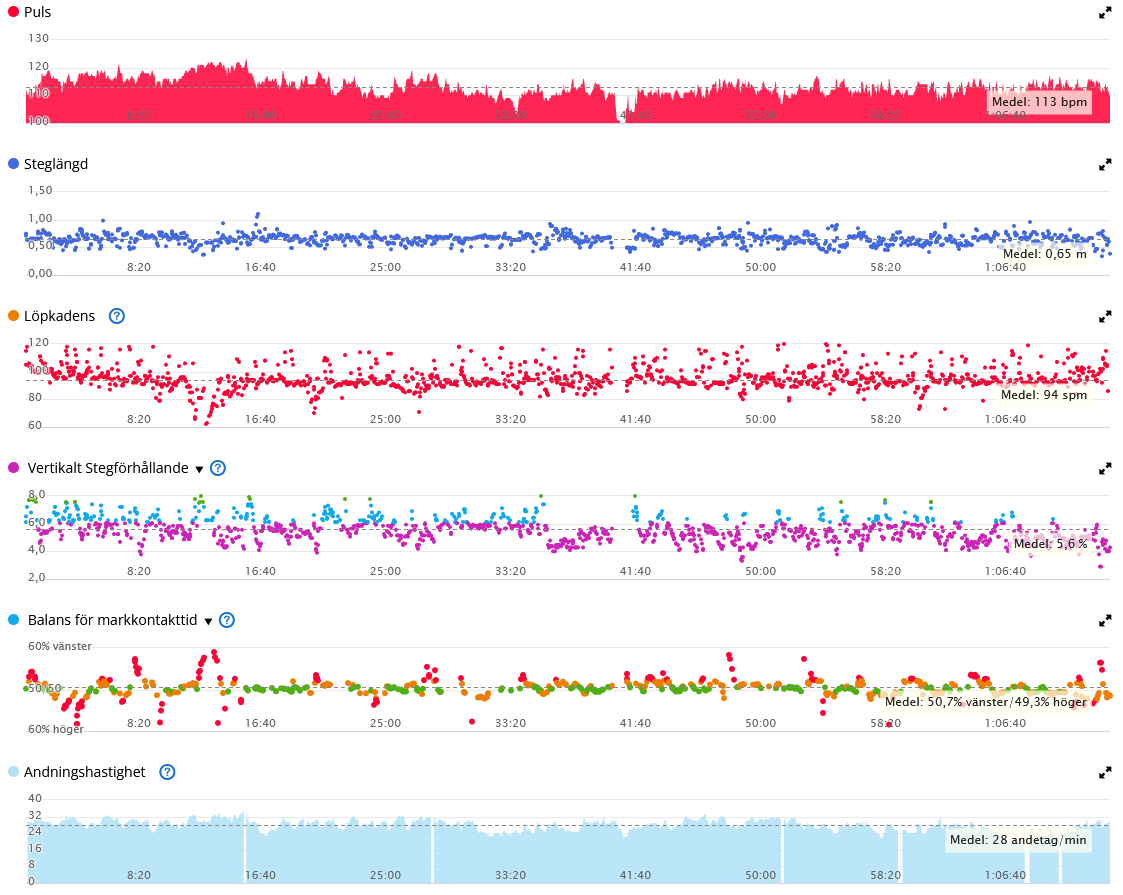The image size is (1123, 895).
Task: Click the 130 y-axis value on Puls
Action: click(x=39, y=38)
